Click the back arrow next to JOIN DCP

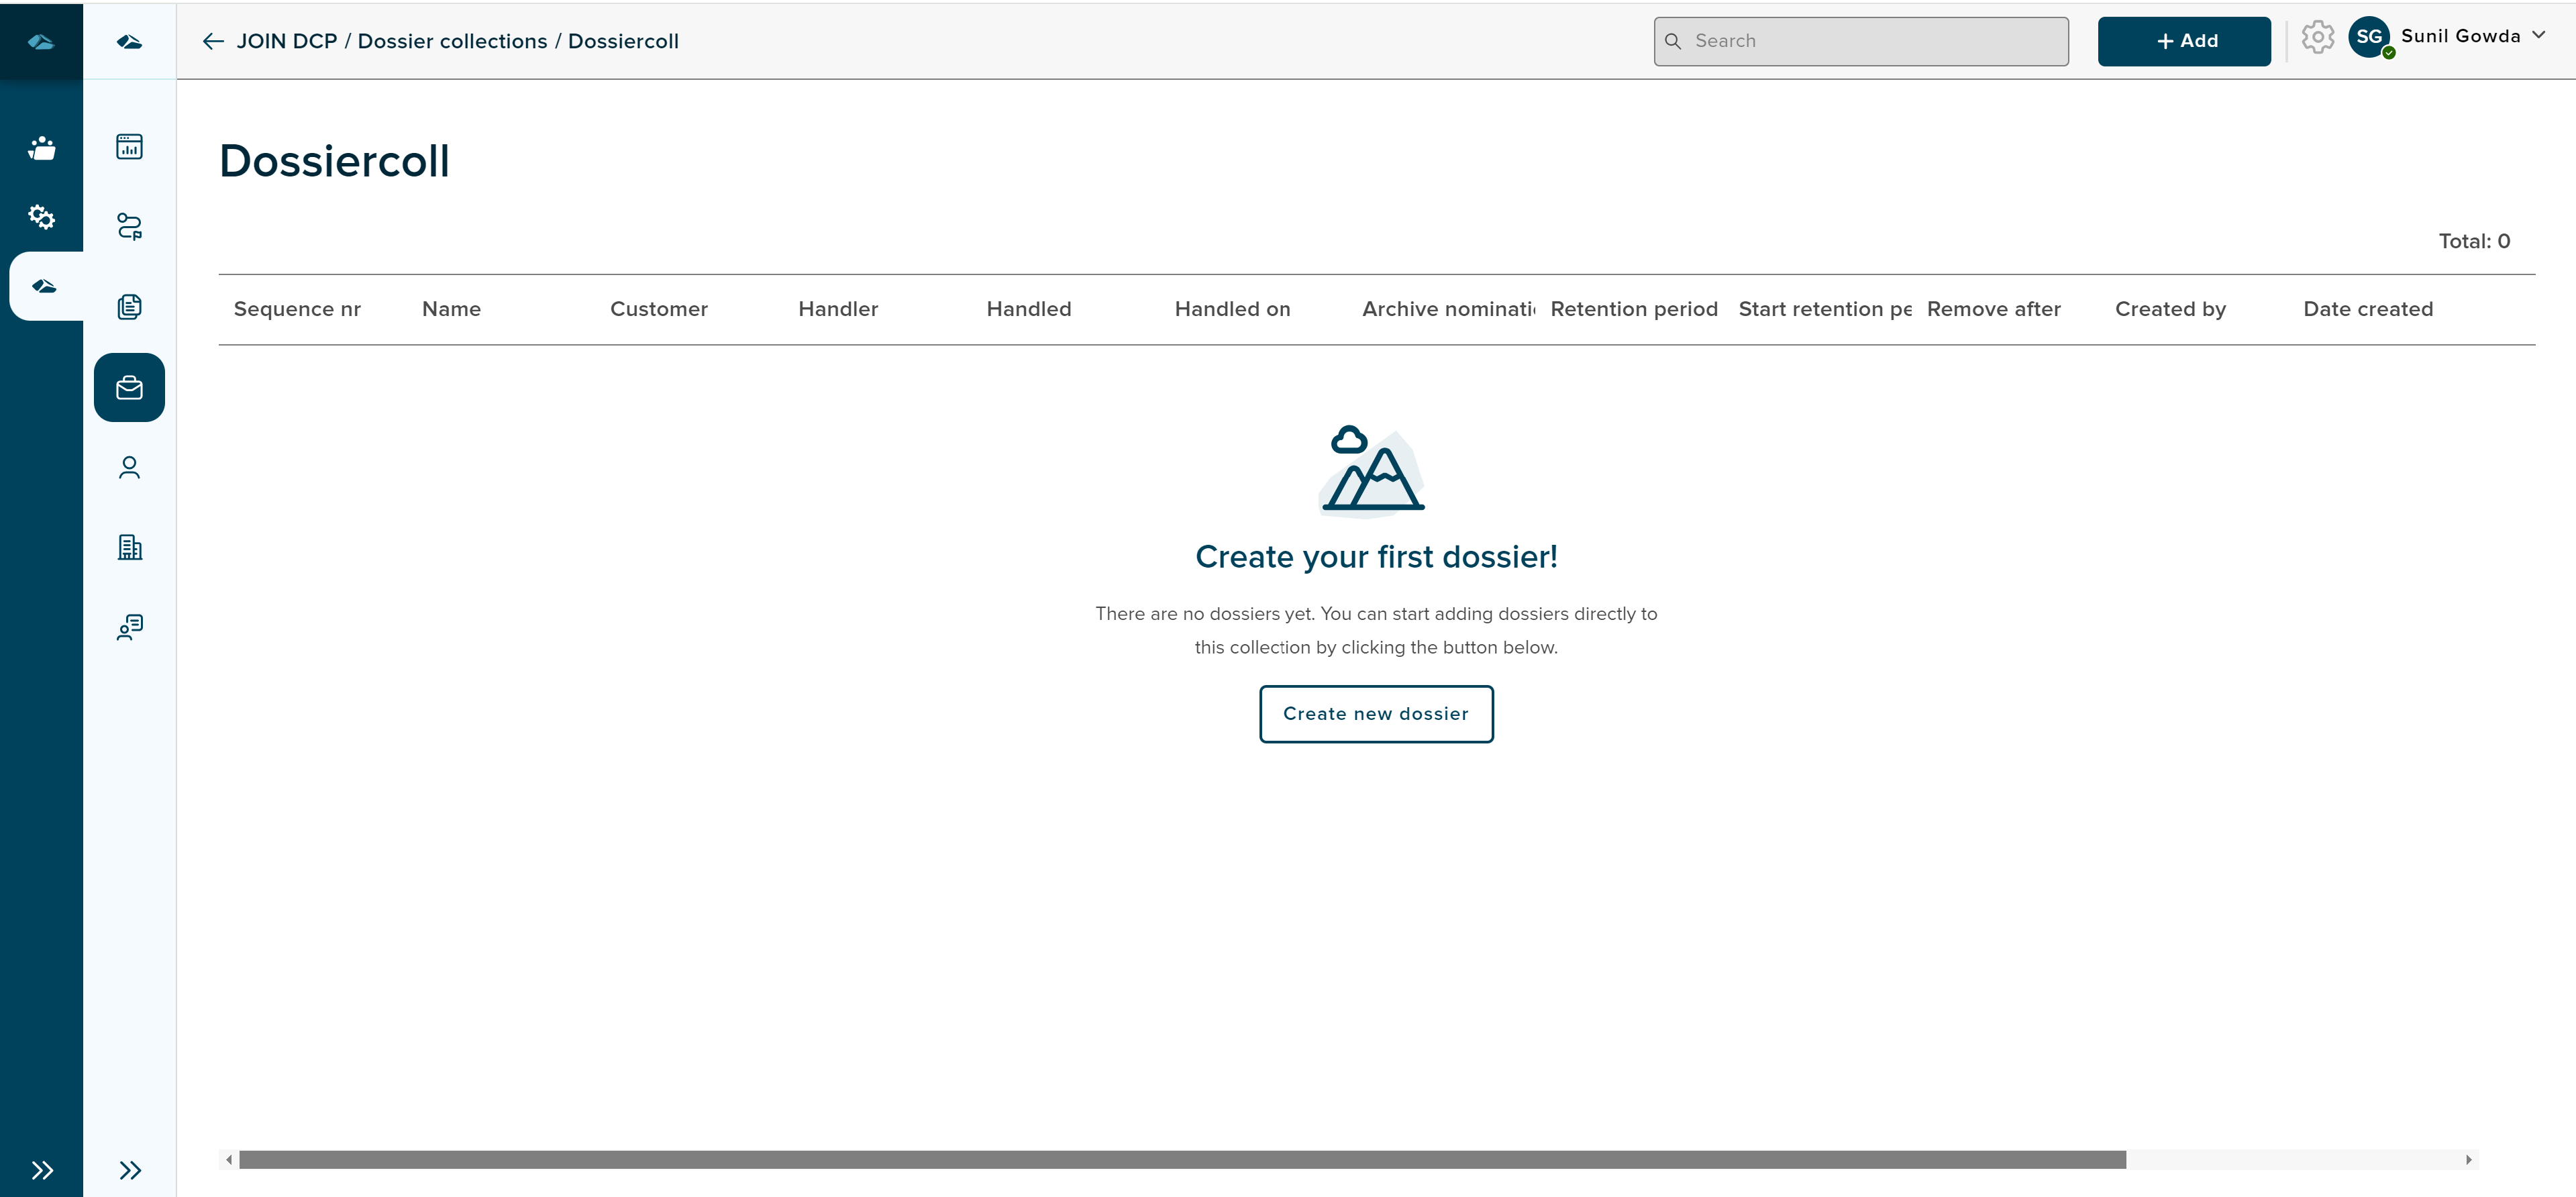pyautogui.click(x=213, y=41)
